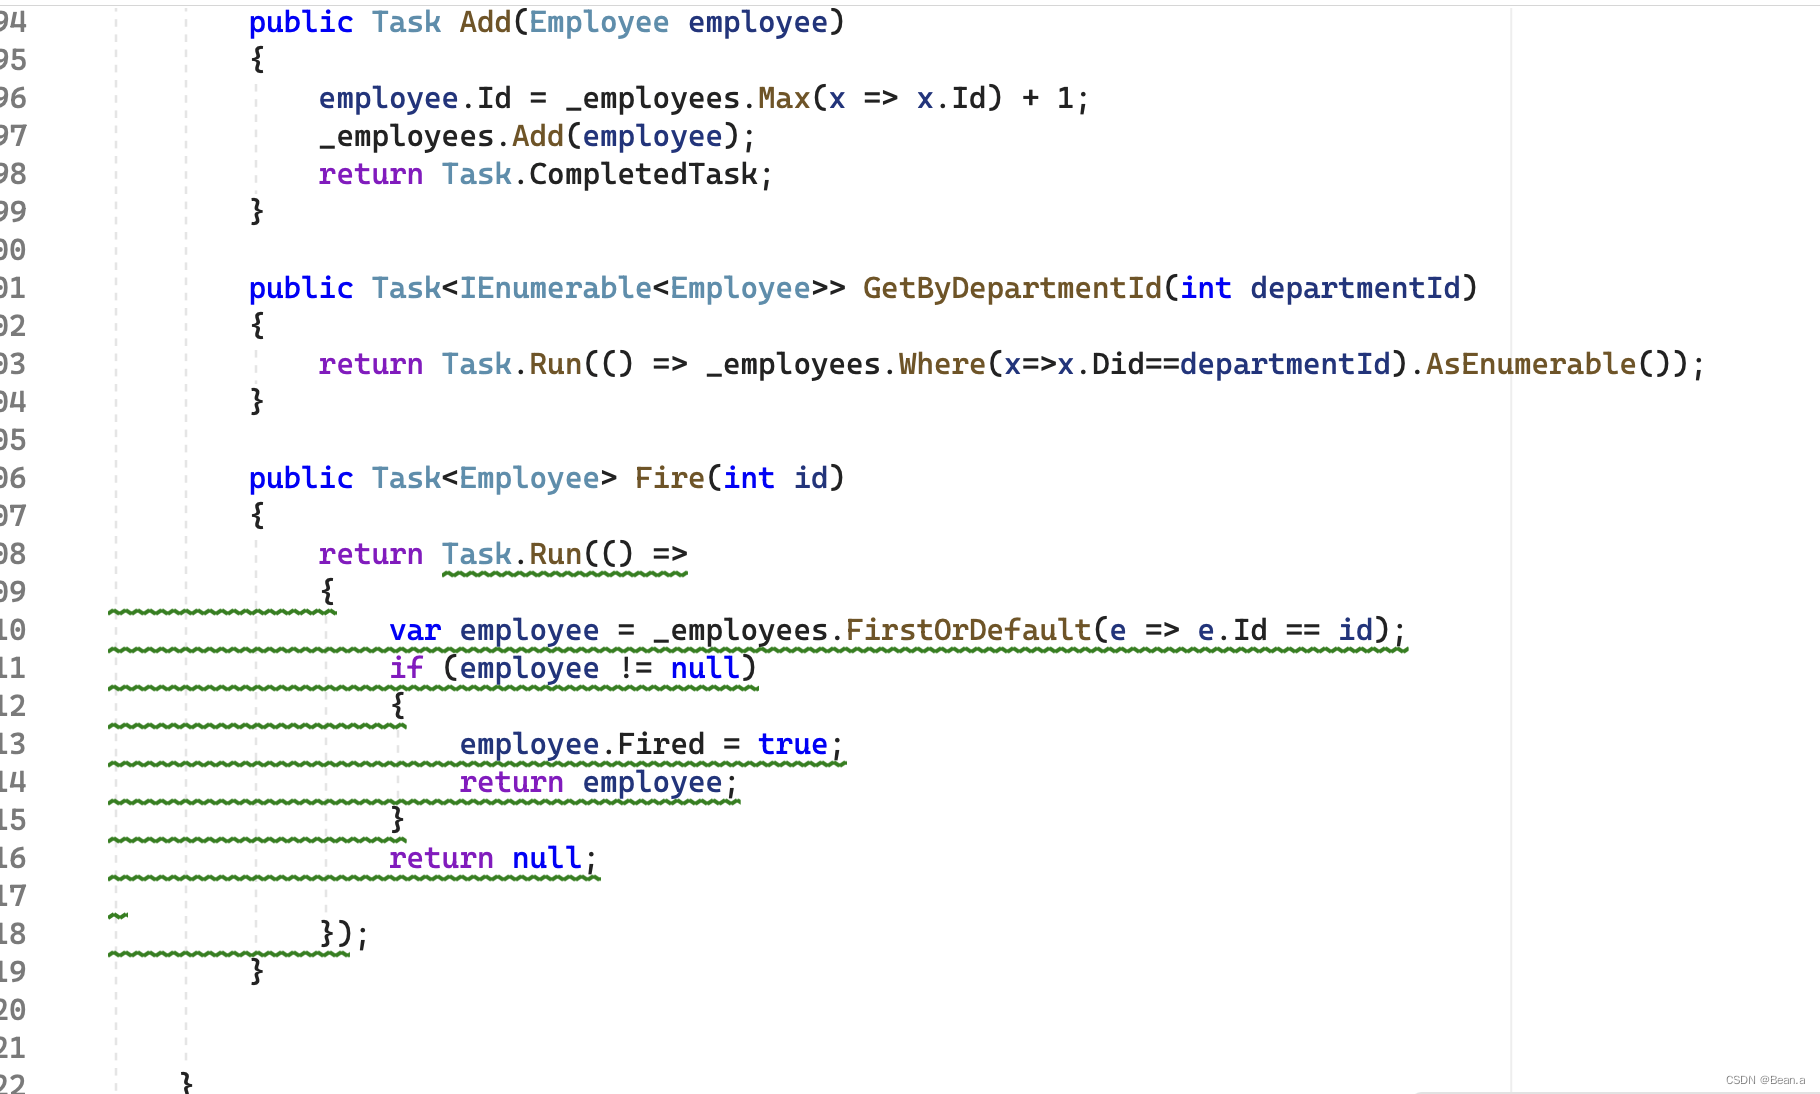Click the Fire method name
The width and height of the screenshot is (1820, 1094).
[x=670, y=478]
